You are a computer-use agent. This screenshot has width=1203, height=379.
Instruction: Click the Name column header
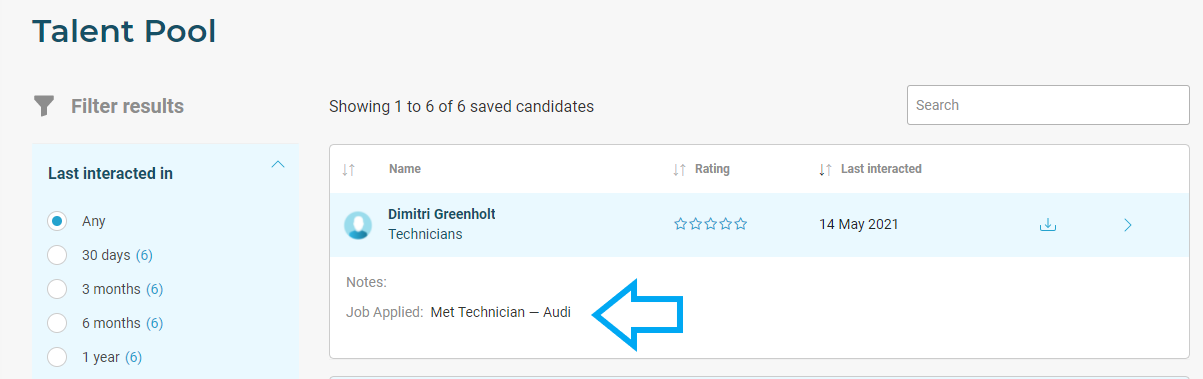tap(405, 169)
